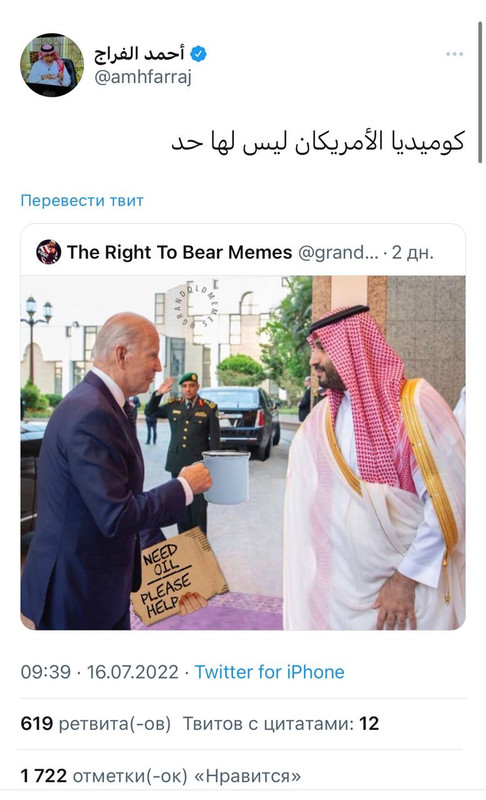
Task: Click the quoted tweet card header
Action: click(243, 252)
